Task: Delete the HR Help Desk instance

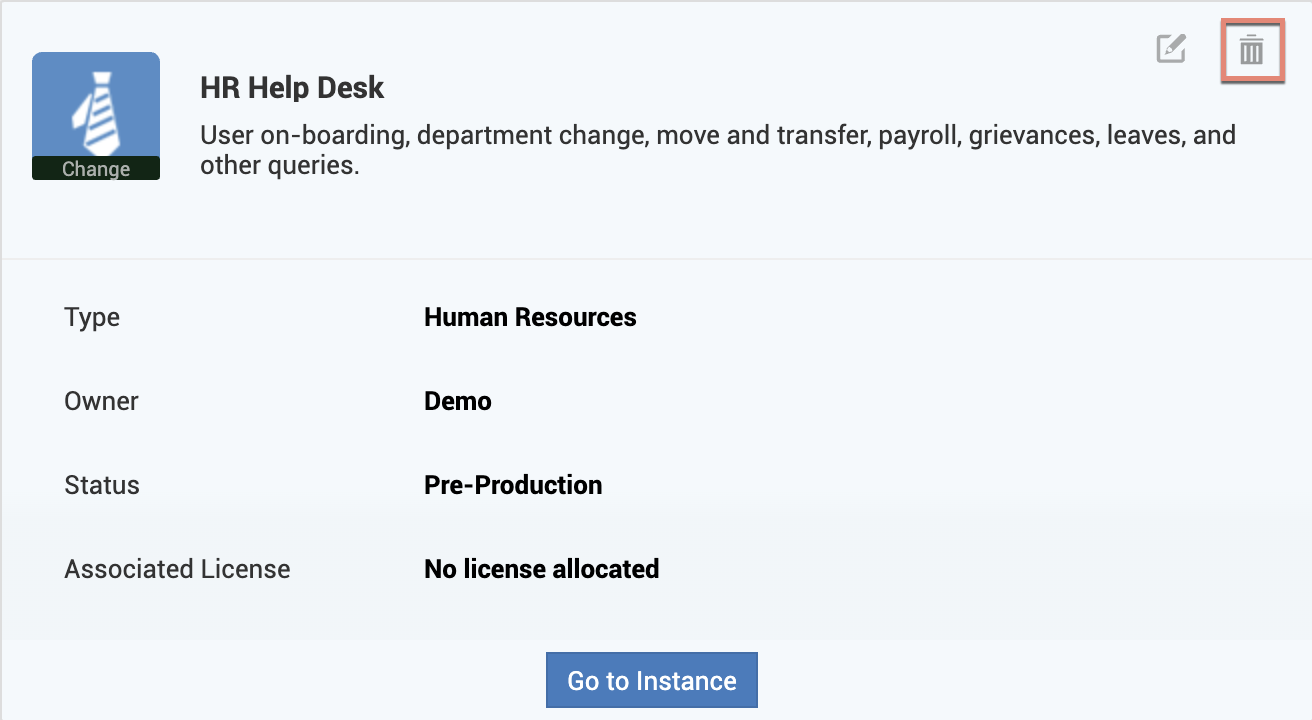Action: [x=1251, y=50]
